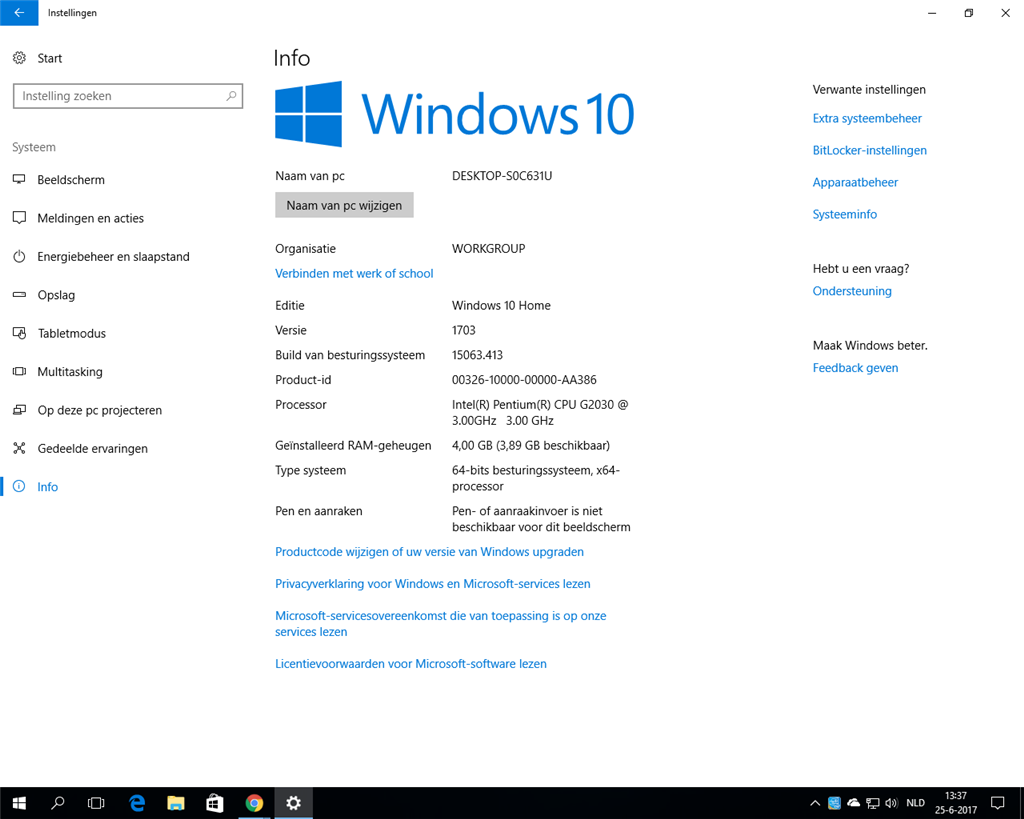The width and height of the screenshot is (1024, 819).
Task: Open the Beeldscherm settings page
Action: pyautogui.click(x=59, y=180)
